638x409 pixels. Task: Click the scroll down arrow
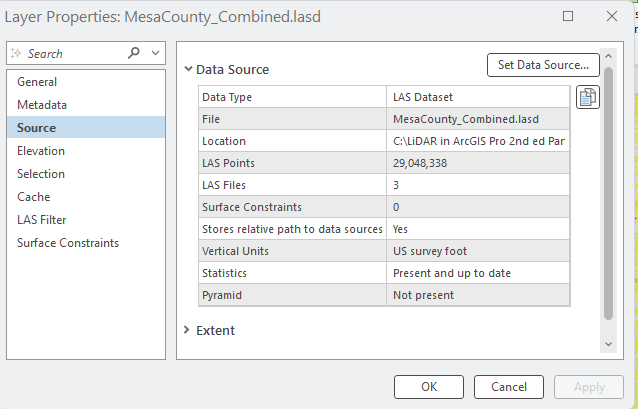click(x=609, y=344)
